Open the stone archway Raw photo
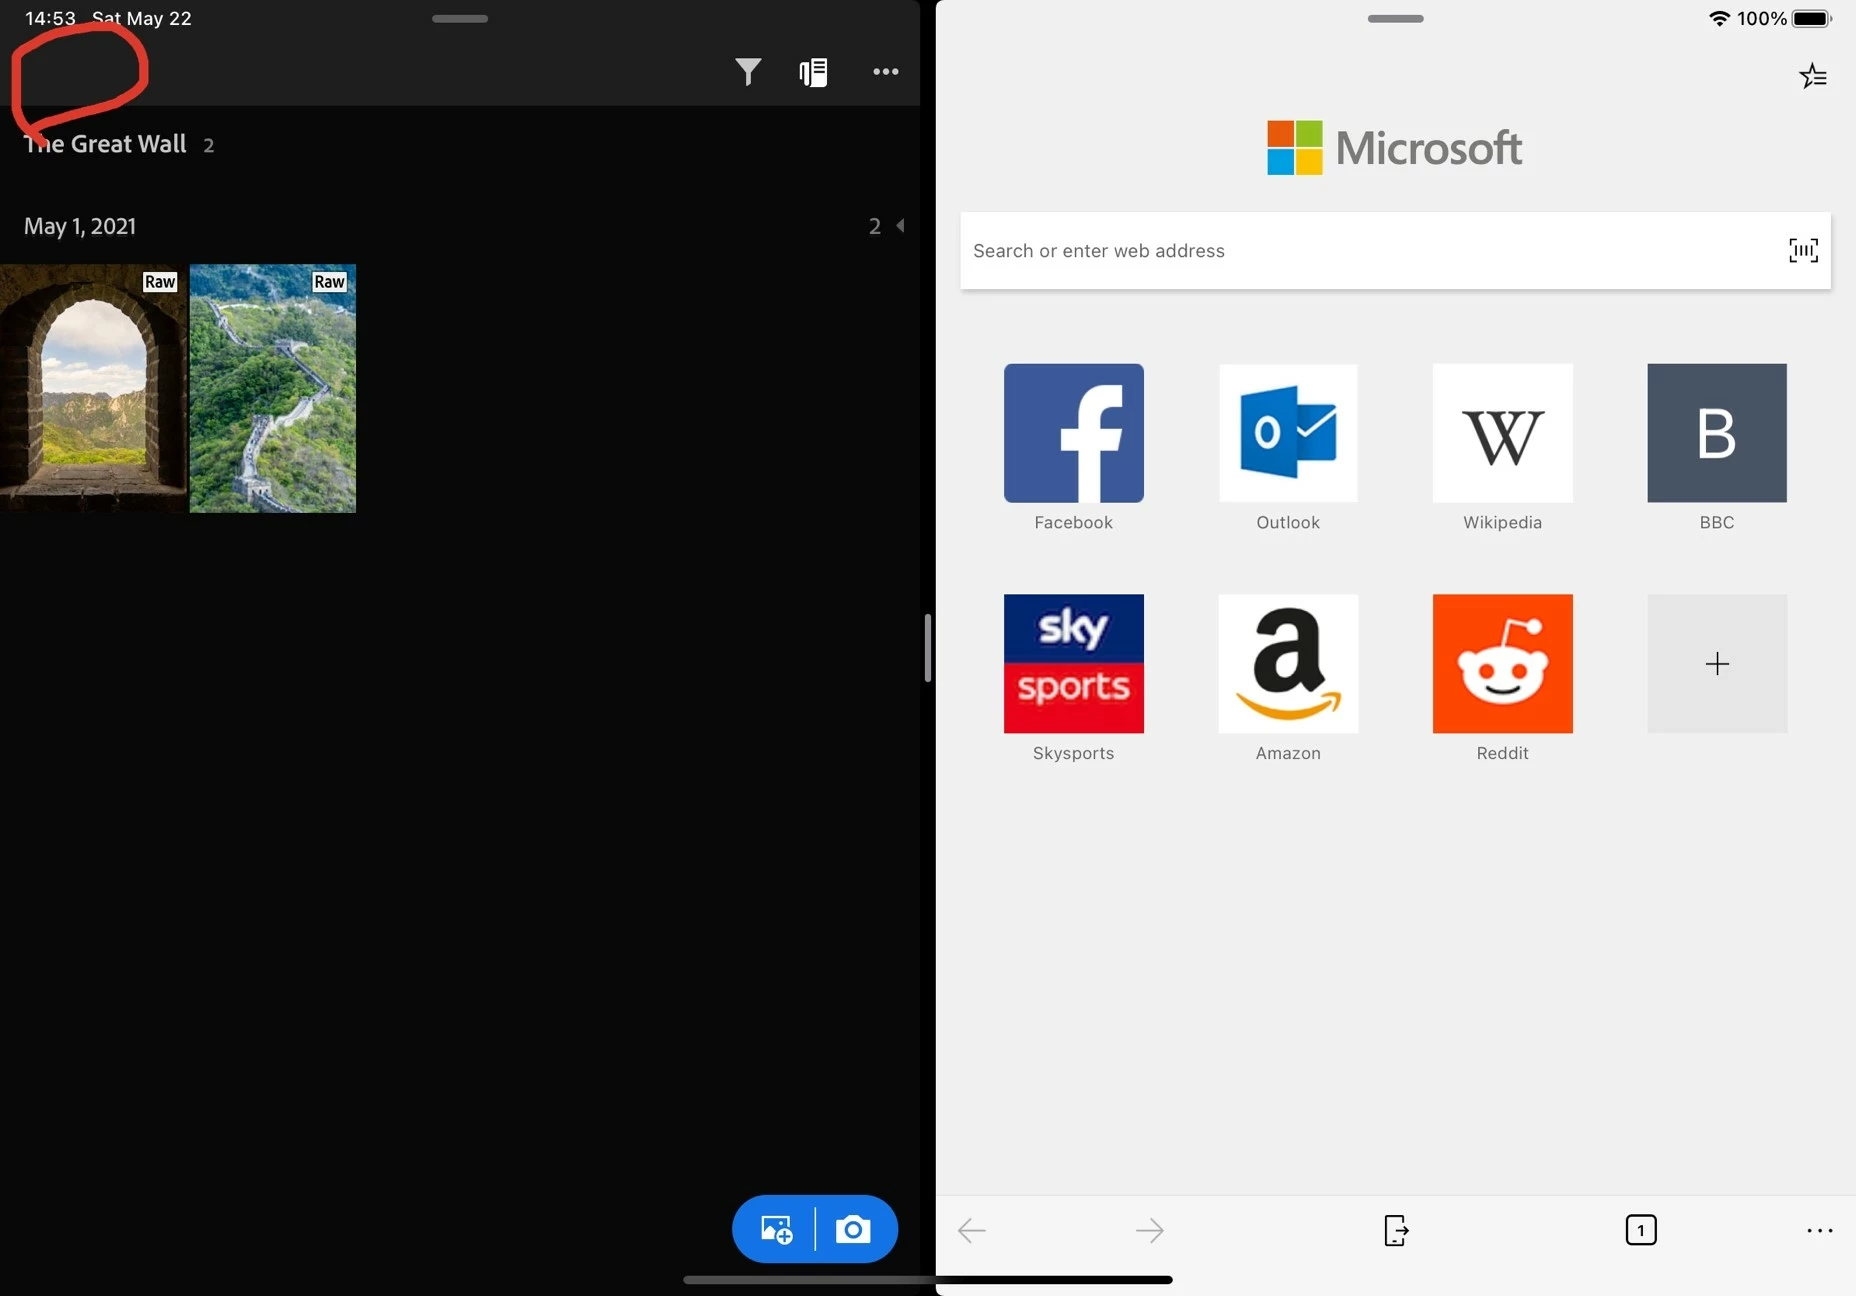This screenshot has height=1296, width=1856. pyautogui.click(x=94, y=388)
